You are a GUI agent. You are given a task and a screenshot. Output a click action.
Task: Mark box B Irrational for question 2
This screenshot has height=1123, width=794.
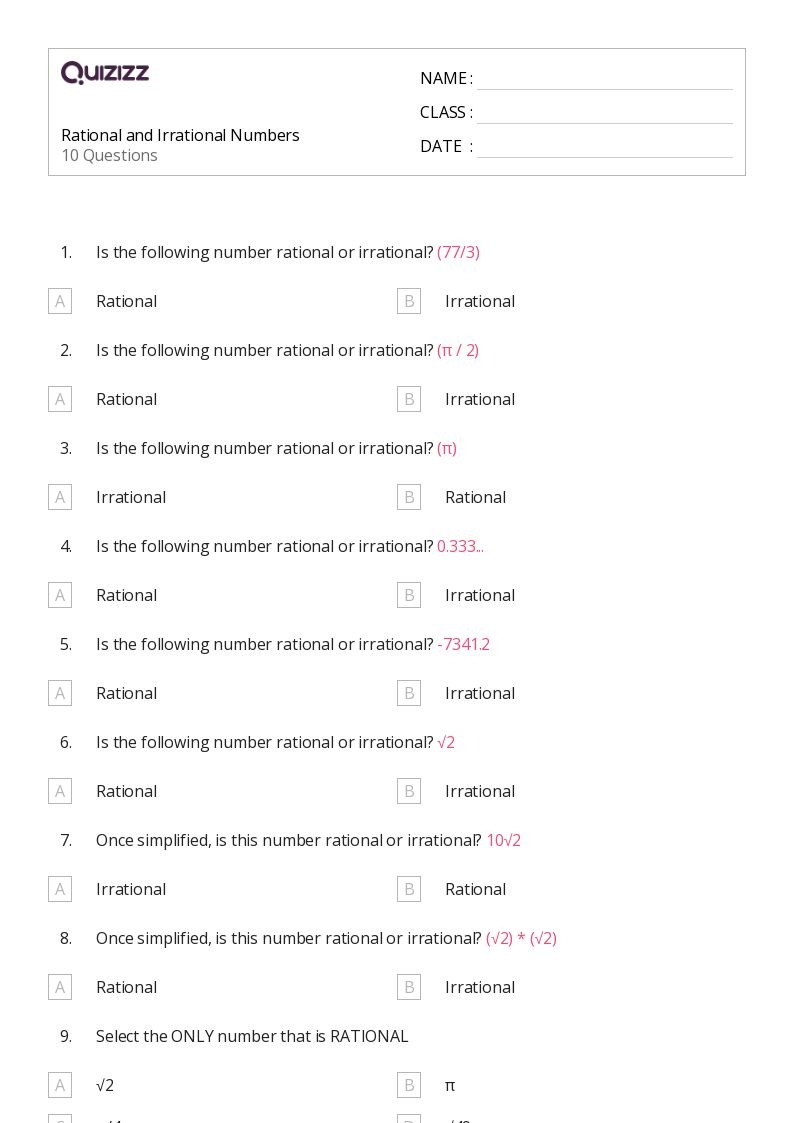coord(409,399)
